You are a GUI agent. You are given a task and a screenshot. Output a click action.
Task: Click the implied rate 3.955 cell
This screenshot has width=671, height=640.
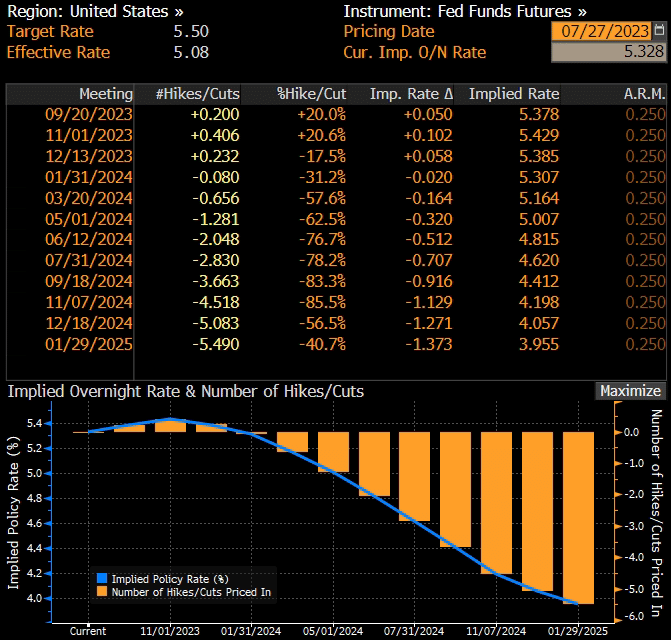(x=539, y=344)
